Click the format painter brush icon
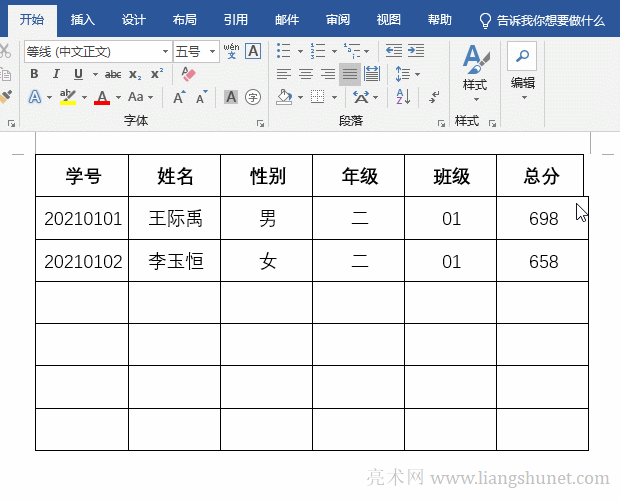 pos(6,97)
